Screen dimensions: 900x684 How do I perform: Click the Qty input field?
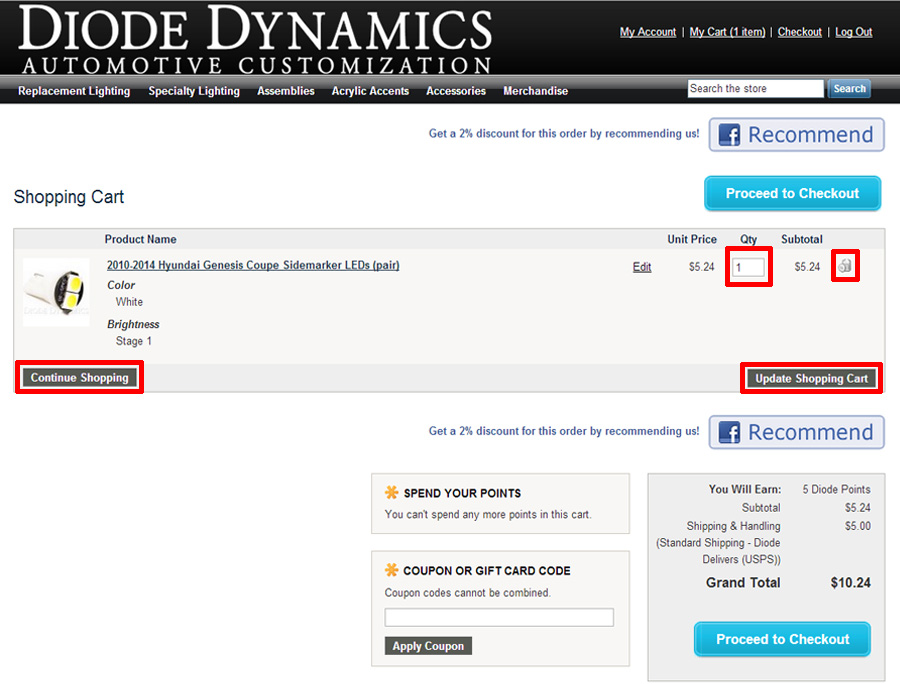748,267
